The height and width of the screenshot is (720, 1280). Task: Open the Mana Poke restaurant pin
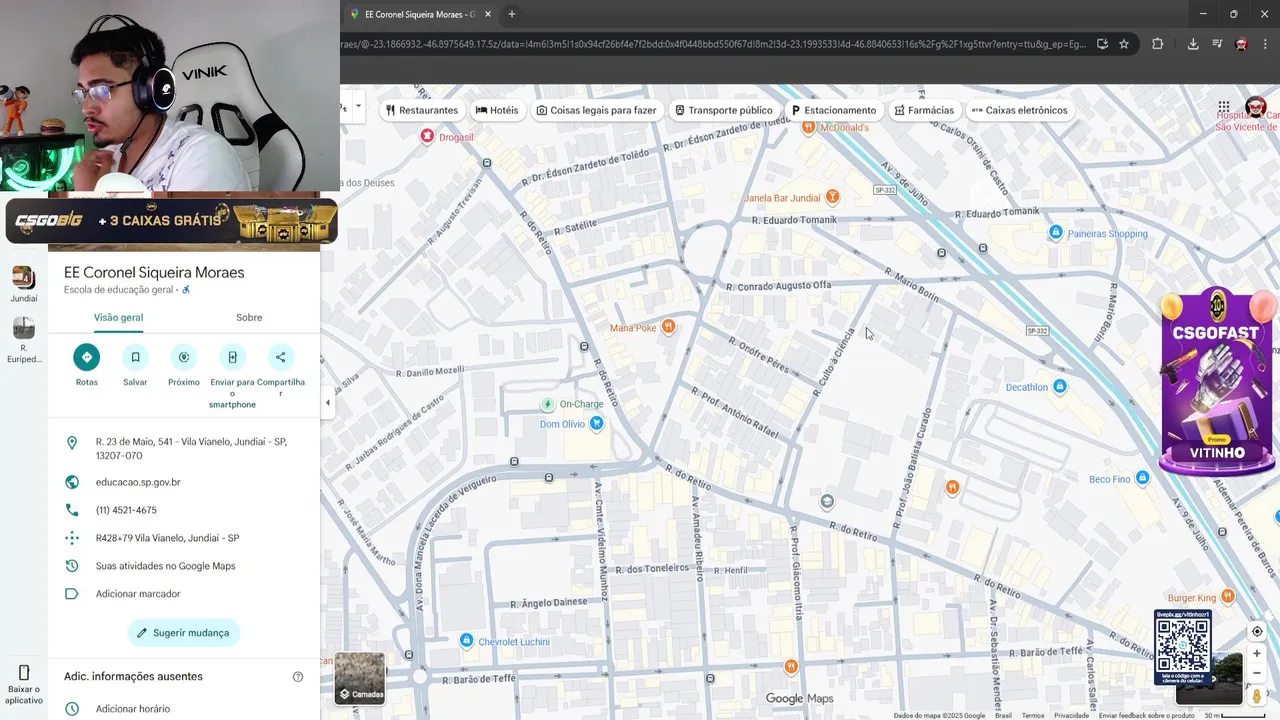click(x=669, y=327)
